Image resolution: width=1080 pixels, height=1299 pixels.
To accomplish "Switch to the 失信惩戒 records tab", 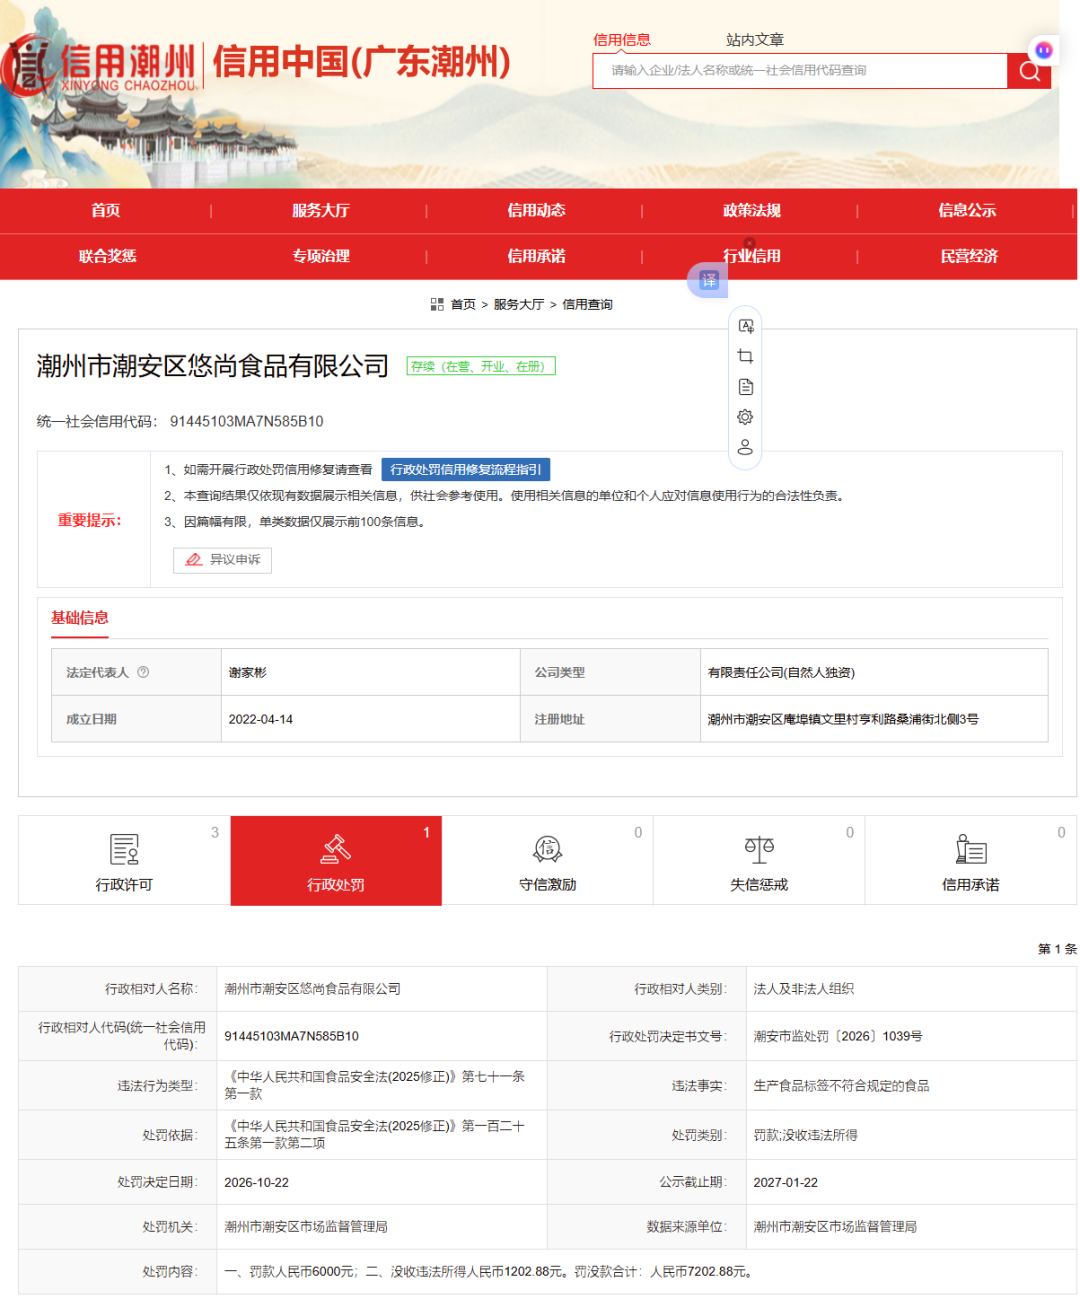I will pos(759,861).
